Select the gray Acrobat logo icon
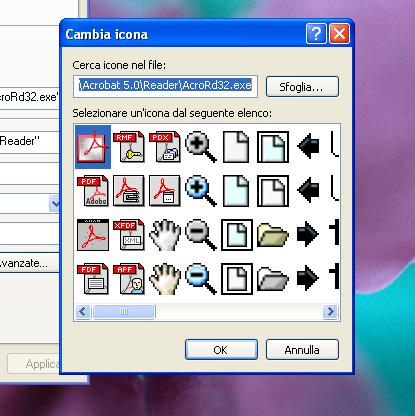The image size is (415, 416). tap(93, 235)
